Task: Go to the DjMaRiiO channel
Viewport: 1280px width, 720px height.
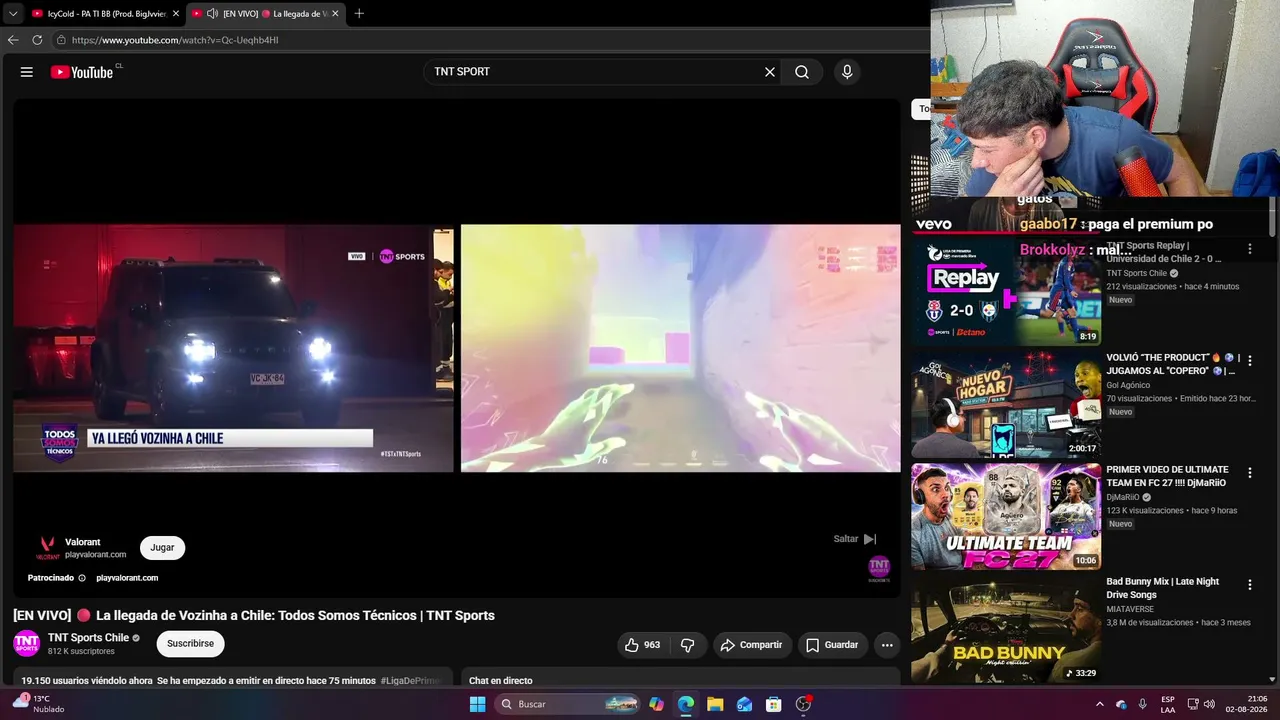Action: (x=1124, y=497)
